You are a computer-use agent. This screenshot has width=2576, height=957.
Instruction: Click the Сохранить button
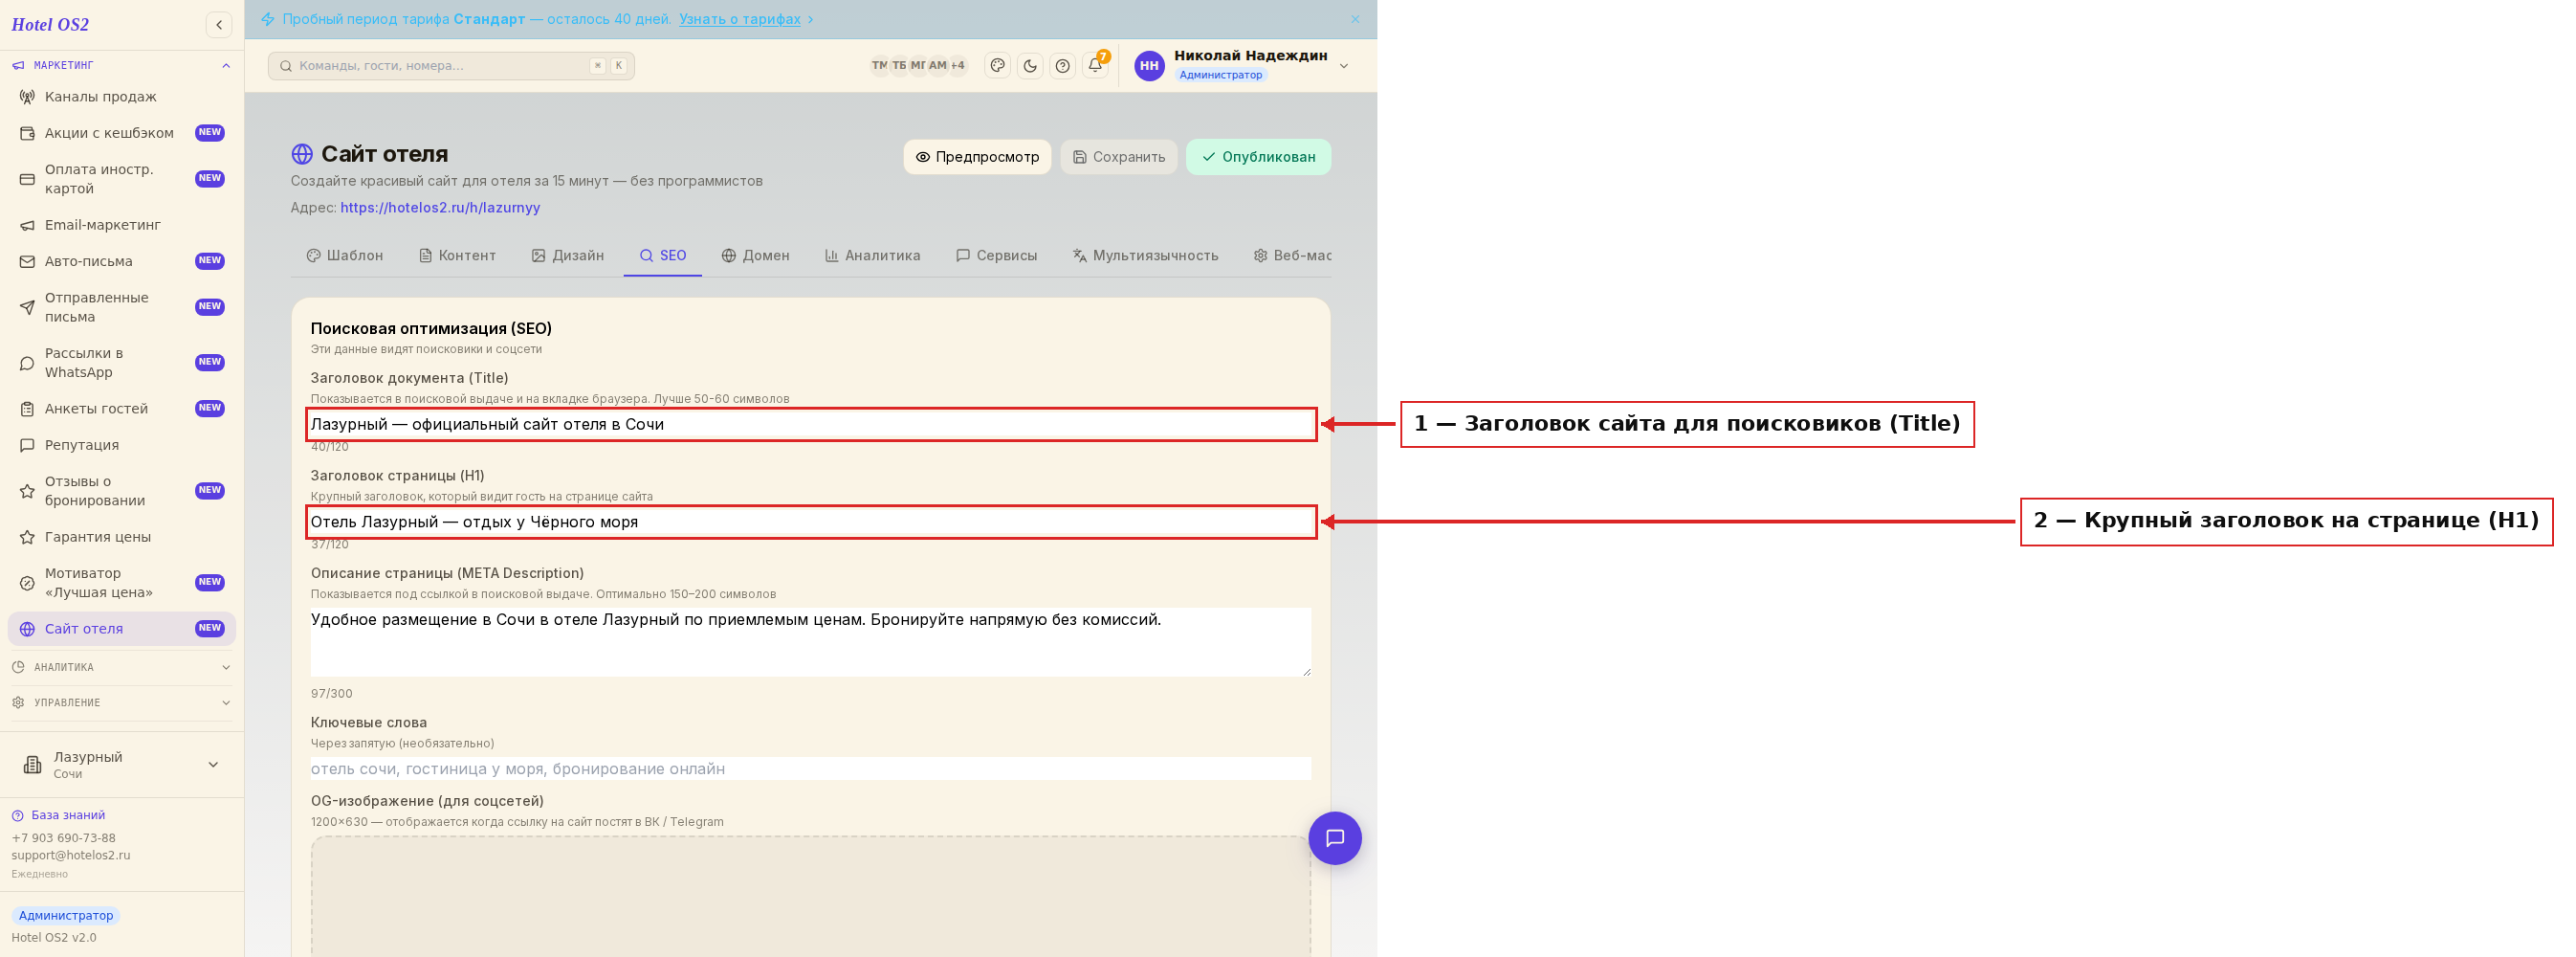tap(1118, 157)
